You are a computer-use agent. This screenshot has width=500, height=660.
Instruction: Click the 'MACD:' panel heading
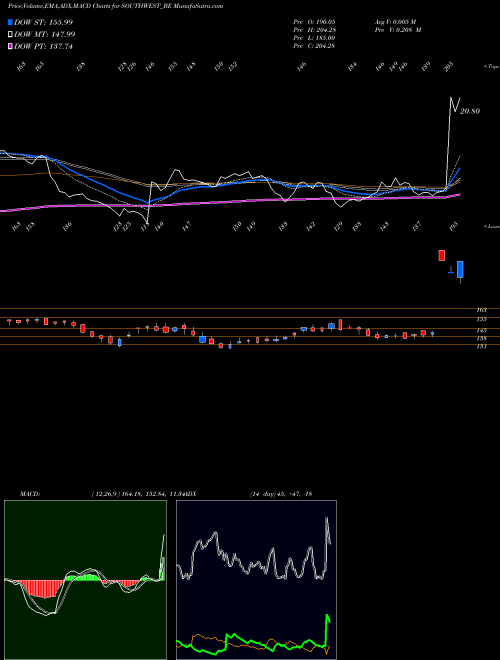point(29,494)
